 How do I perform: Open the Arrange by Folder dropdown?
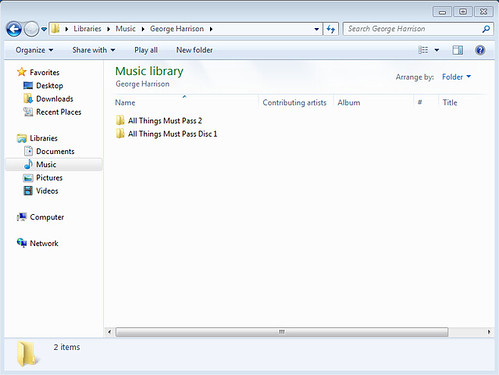(456, 77)
